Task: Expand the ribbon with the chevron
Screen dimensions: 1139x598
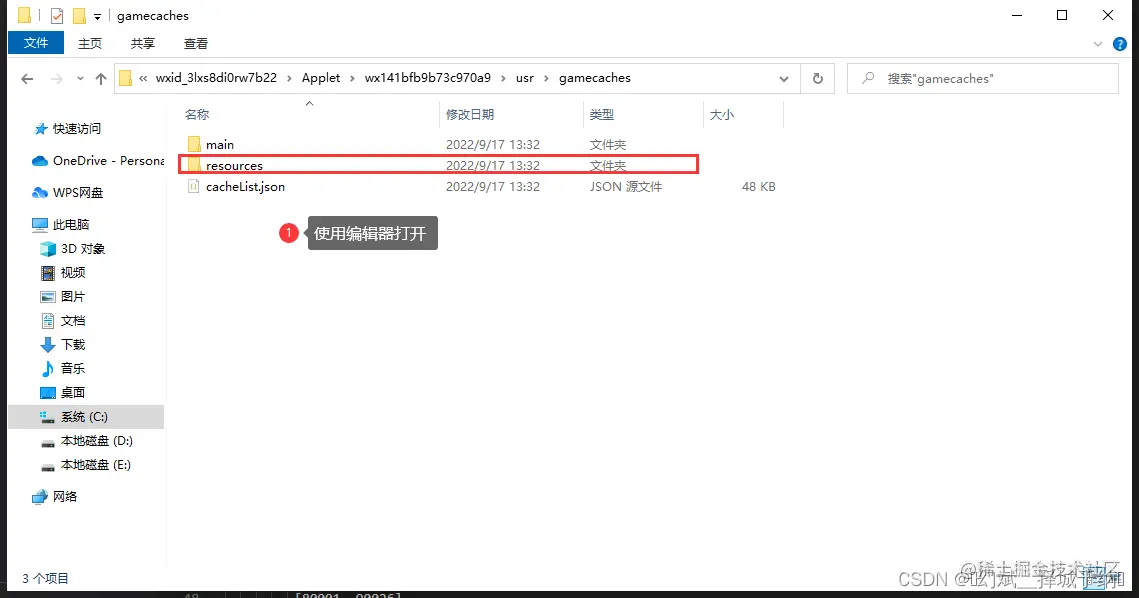Action: [x=1098, y=44]
